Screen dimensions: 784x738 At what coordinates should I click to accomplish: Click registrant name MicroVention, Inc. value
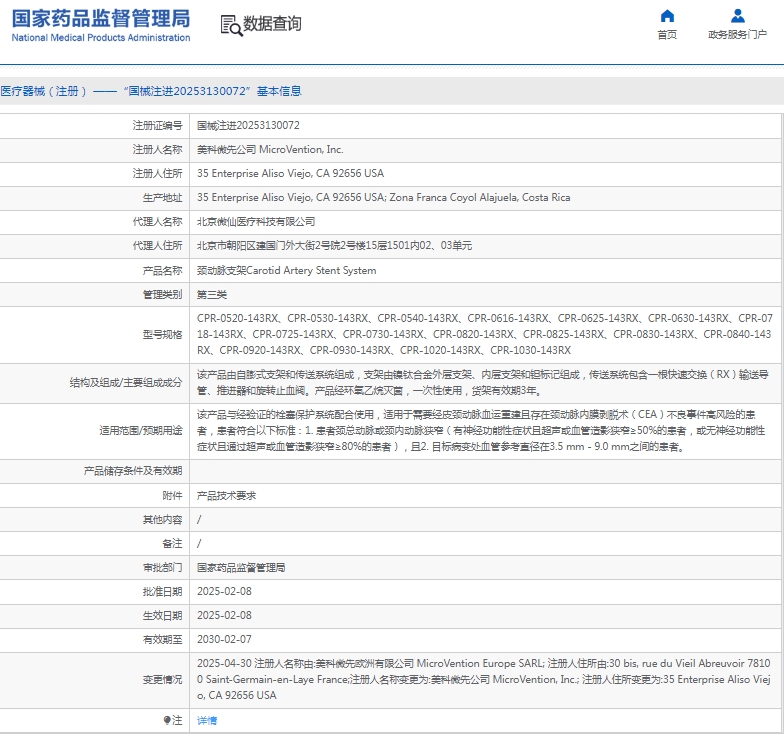[x=270, y=150]
